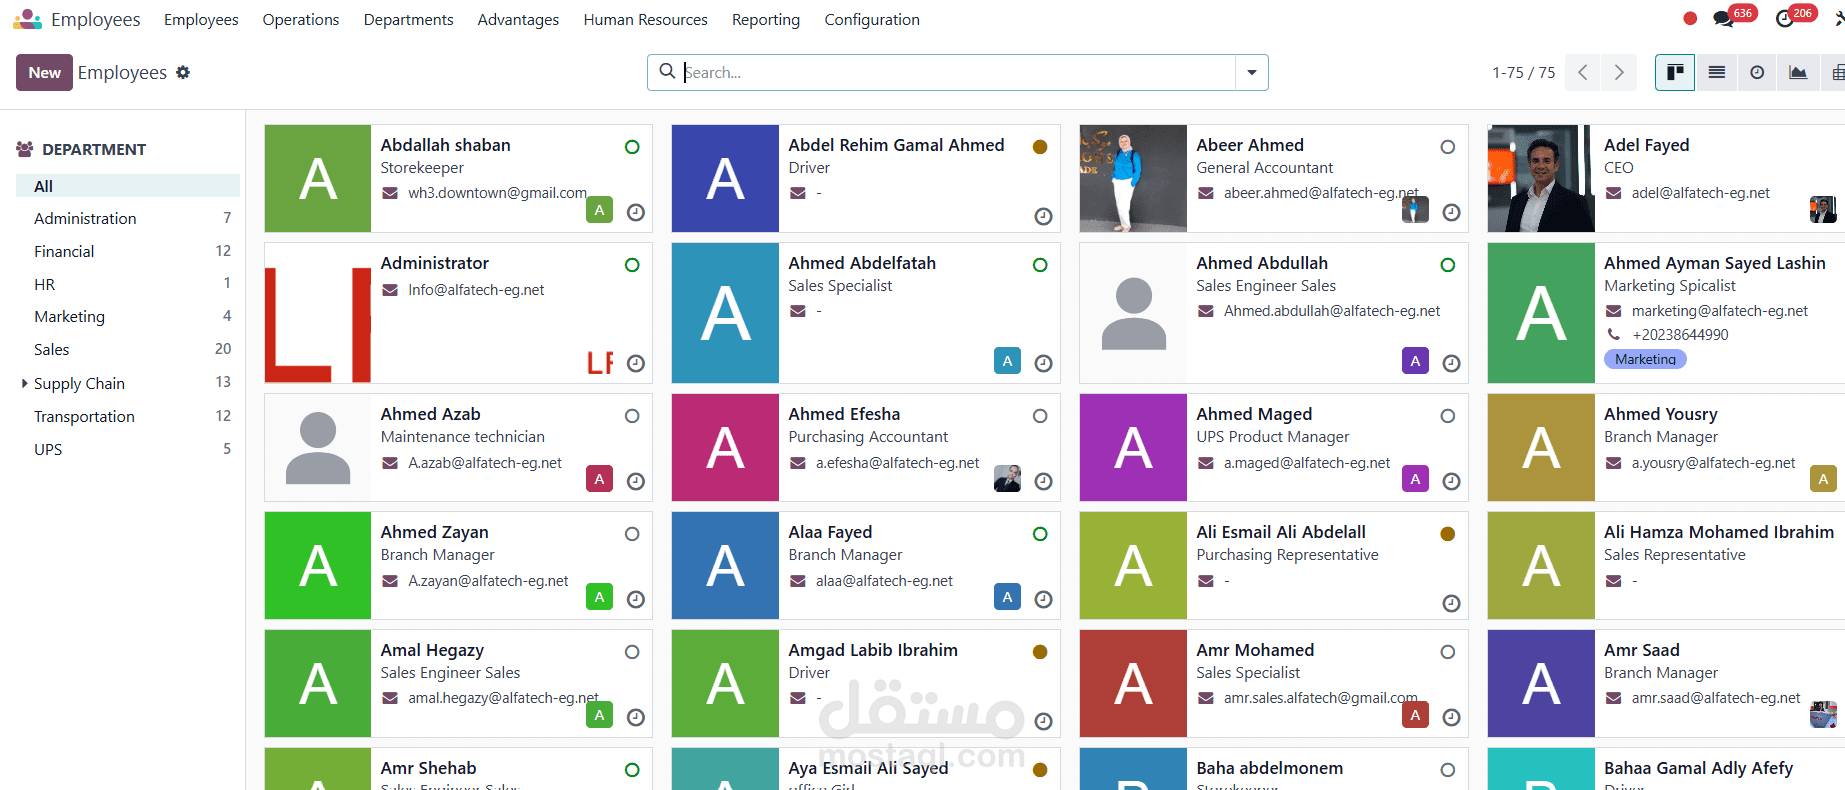Open activity clock on Amgad Labib Ibrahim card

(x=1044, y=721)
